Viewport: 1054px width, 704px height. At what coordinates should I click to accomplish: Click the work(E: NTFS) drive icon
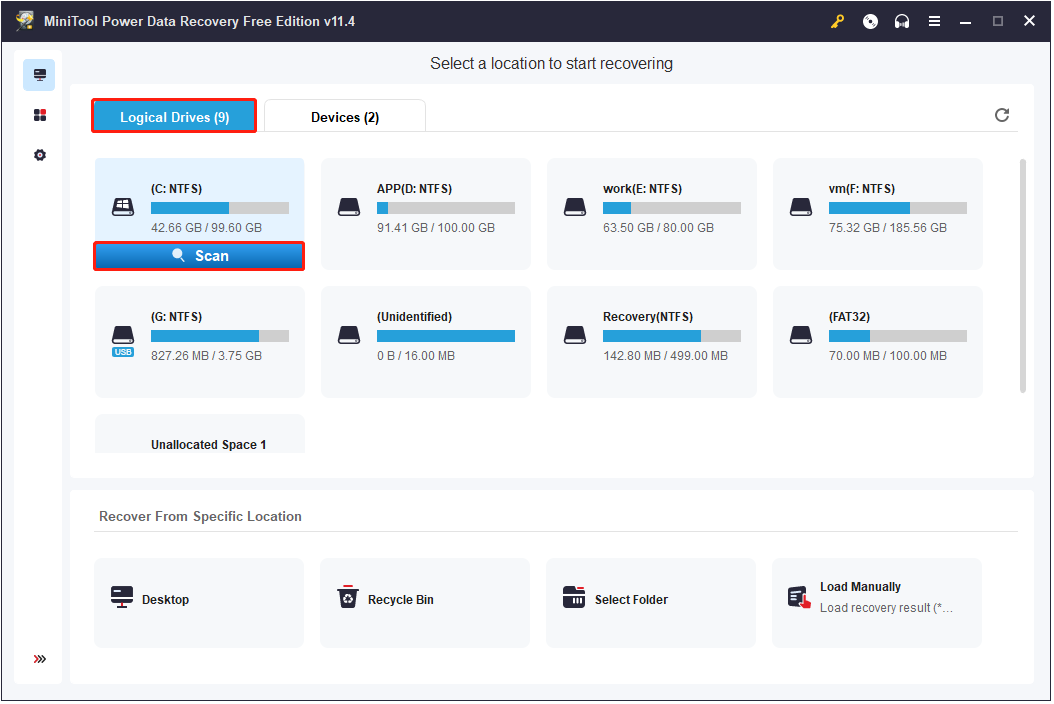coord(575,207)
